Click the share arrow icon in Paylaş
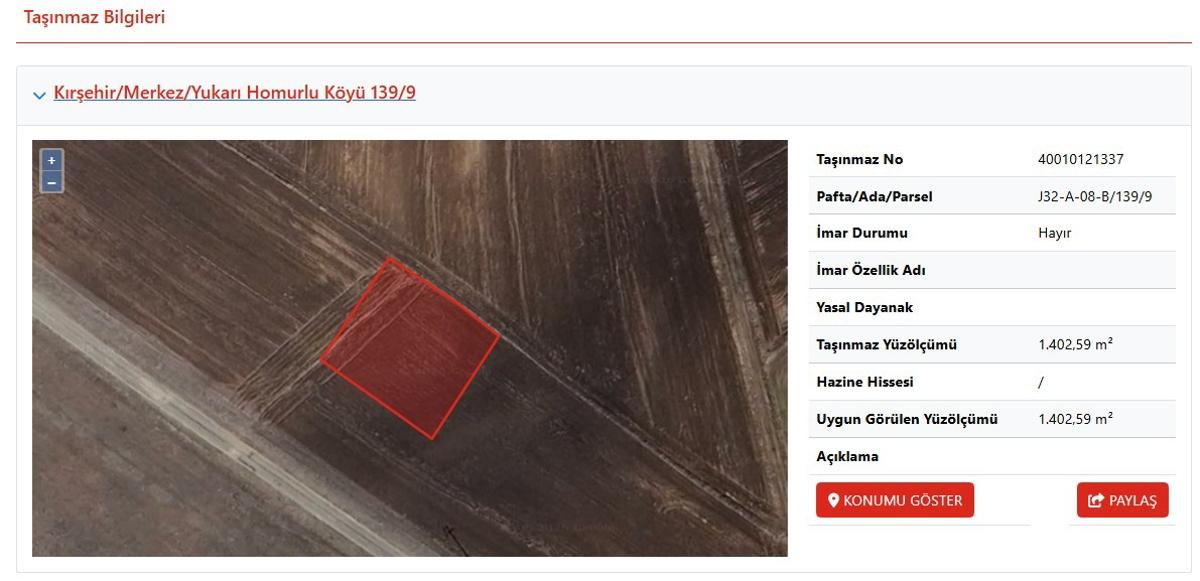This screenshot has width=1200, height=581. click(x=1096, y=500)
